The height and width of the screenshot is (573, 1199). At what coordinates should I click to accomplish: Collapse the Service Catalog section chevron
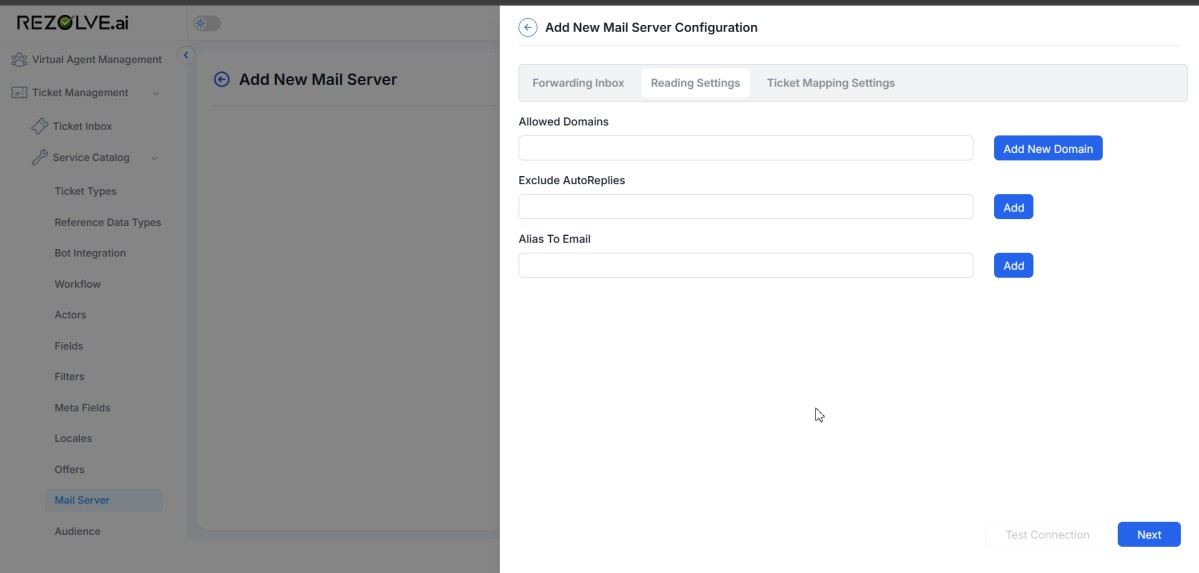(x=154, y=158)
